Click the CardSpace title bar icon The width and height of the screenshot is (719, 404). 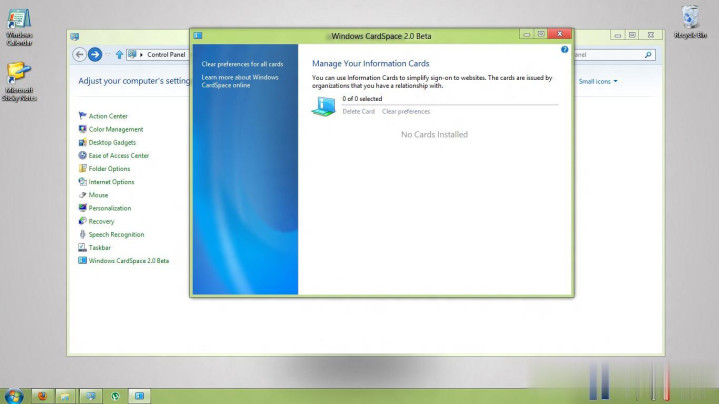(x=198, y=36)
